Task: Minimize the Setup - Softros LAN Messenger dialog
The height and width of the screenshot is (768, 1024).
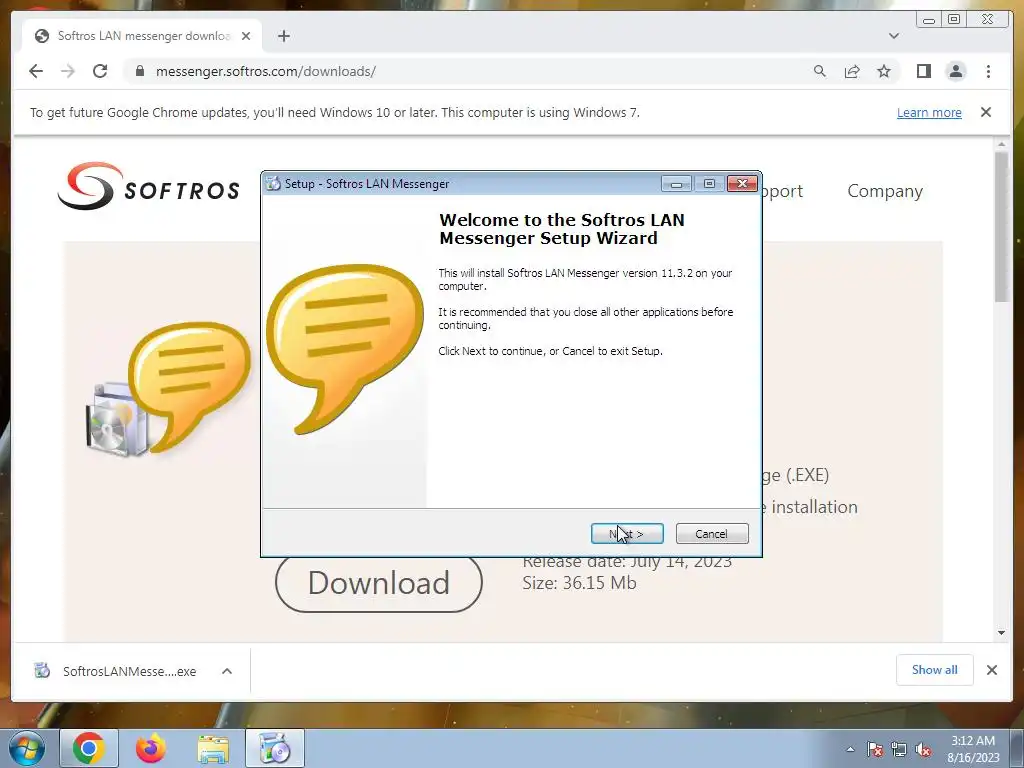Action: click(676, 184)
